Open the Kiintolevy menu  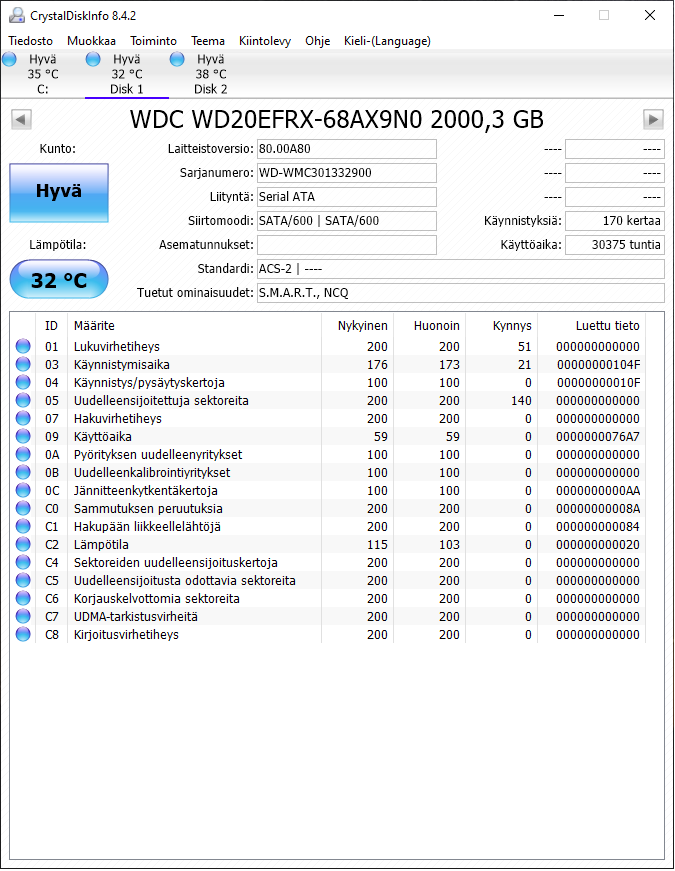(x=264, y=41)
